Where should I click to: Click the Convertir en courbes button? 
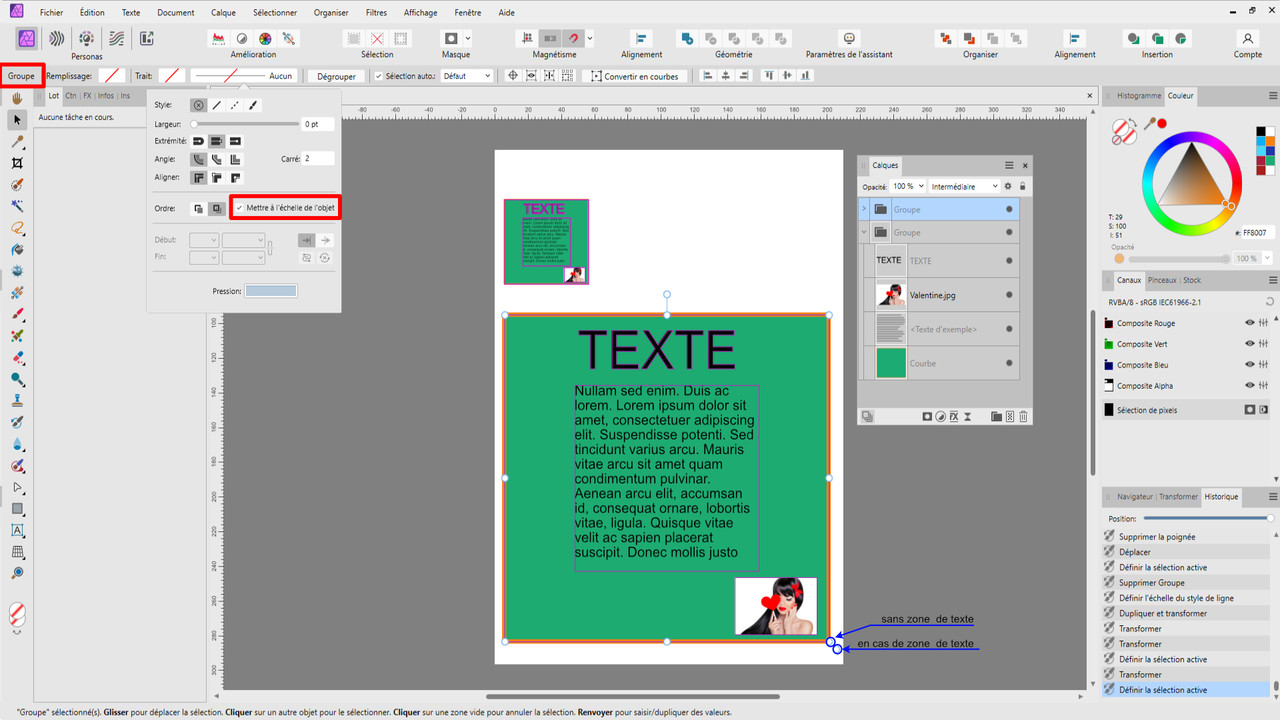click(634, 76)
